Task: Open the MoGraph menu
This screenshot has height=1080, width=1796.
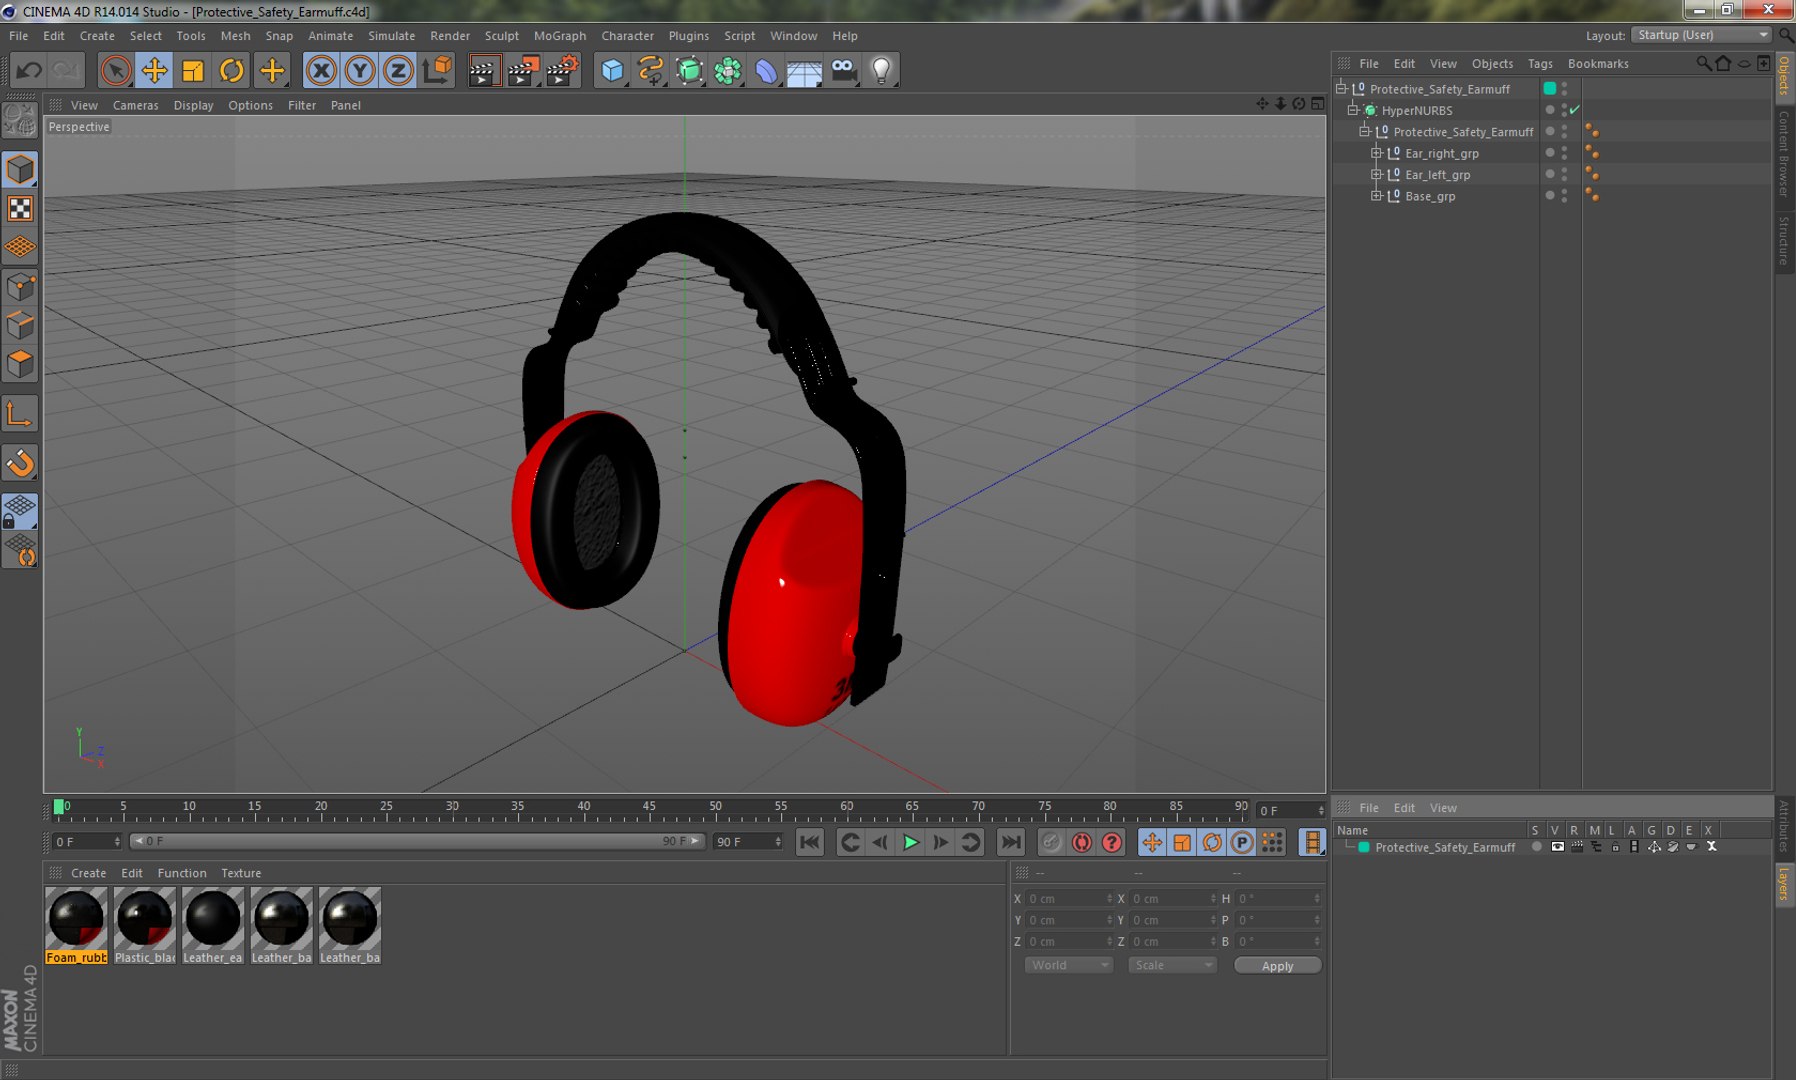Action: [x=560, y=36]
